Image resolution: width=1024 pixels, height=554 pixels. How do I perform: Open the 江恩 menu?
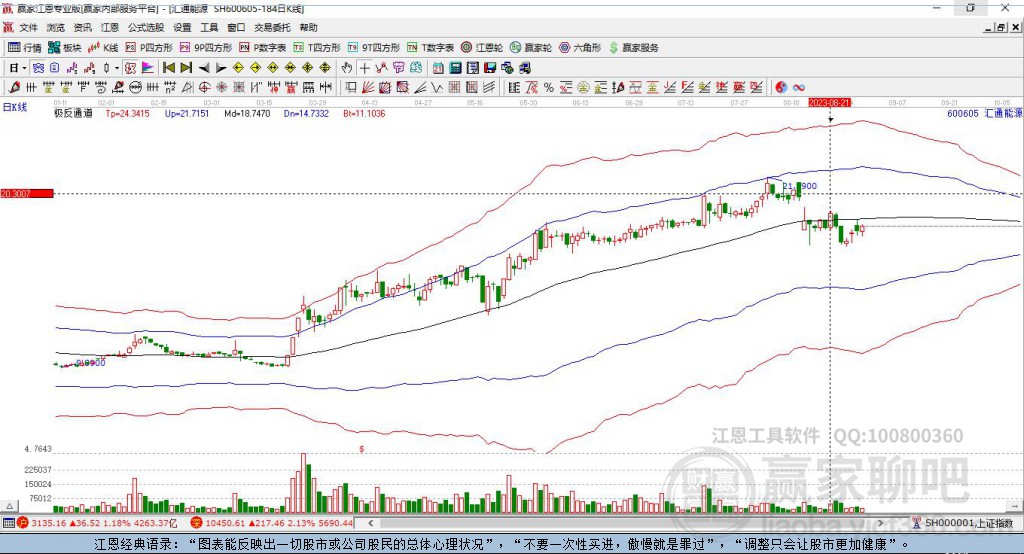coord(110,27)
